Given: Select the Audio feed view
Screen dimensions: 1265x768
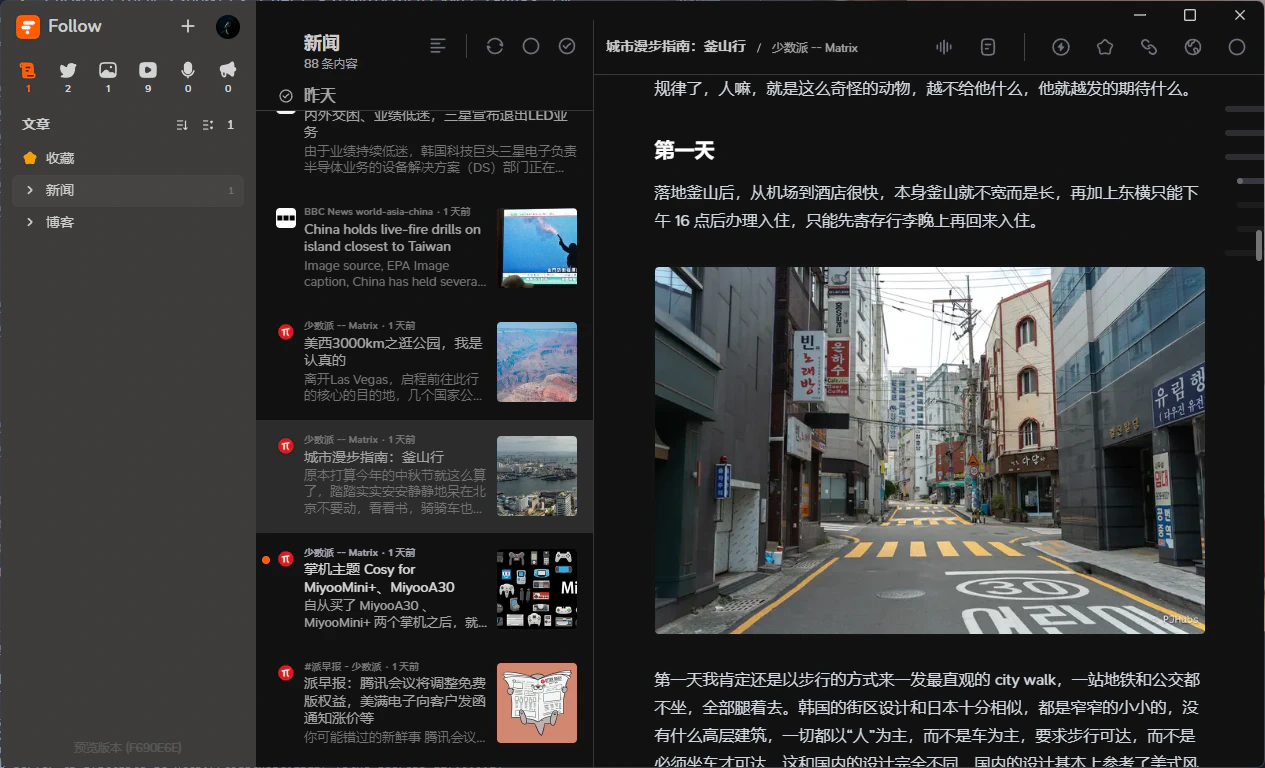Looking at the screenshot, I should [188, 70].
